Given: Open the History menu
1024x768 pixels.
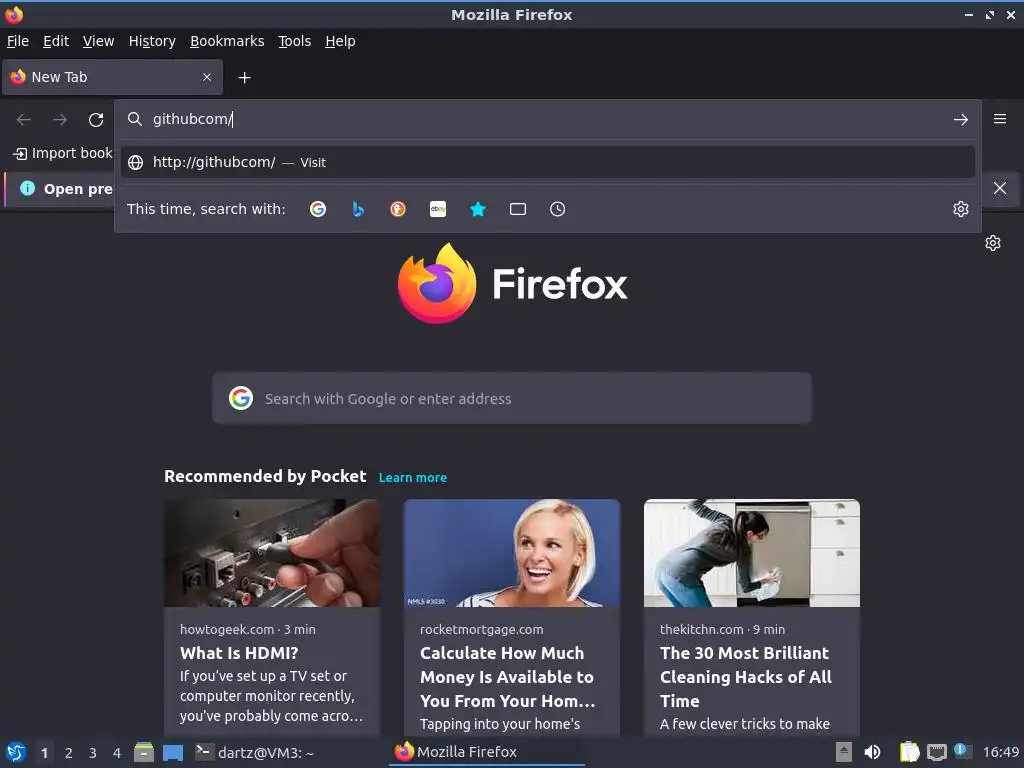Looking at the screenshot, I should (x=152, y=41).
